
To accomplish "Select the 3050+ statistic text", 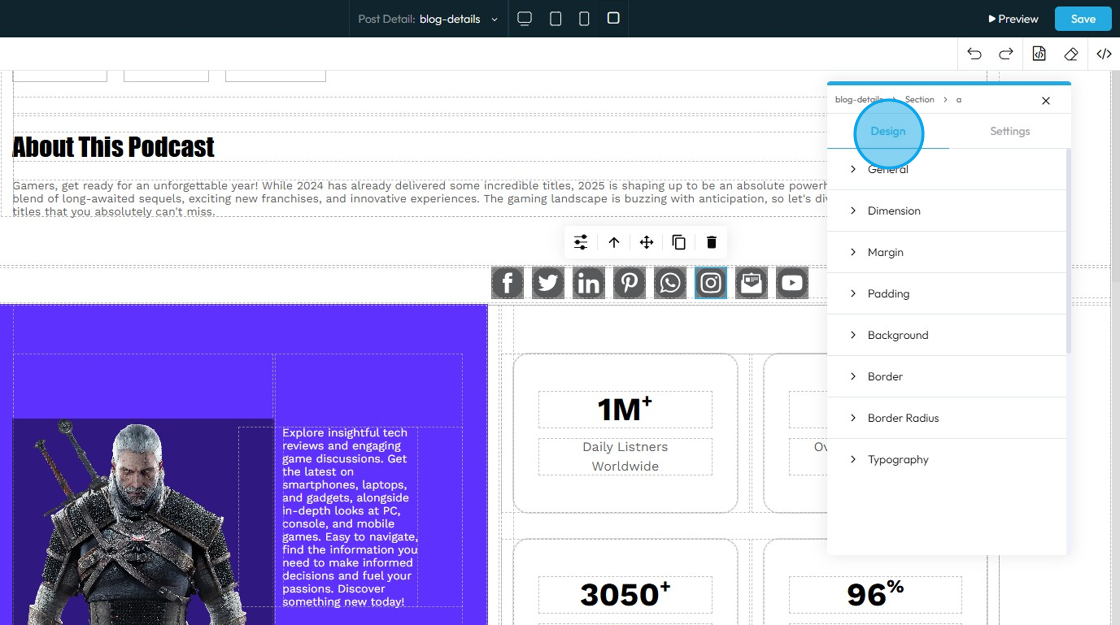I will [625, 594].
